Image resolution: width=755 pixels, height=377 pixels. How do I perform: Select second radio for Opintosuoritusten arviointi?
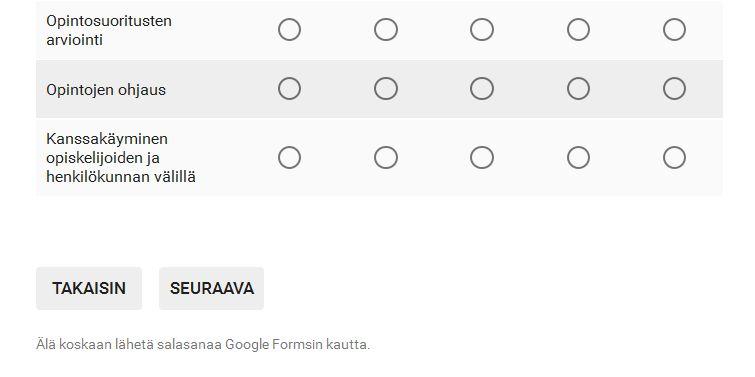[386, 30]
